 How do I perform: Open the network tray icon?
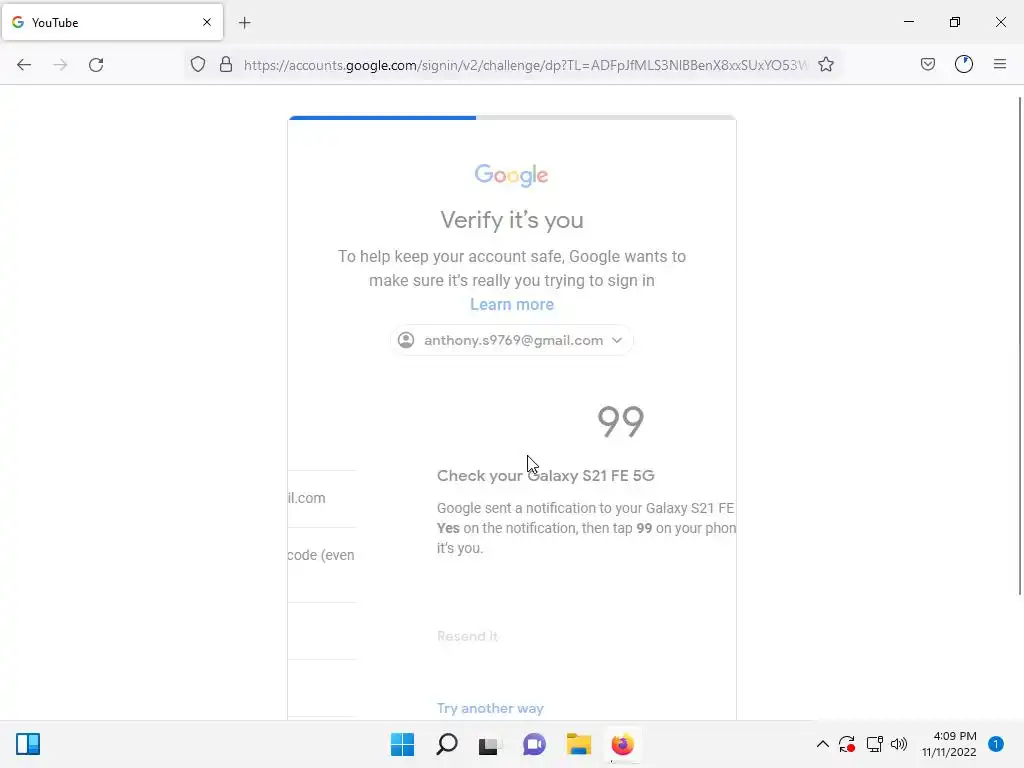(874, 744)
